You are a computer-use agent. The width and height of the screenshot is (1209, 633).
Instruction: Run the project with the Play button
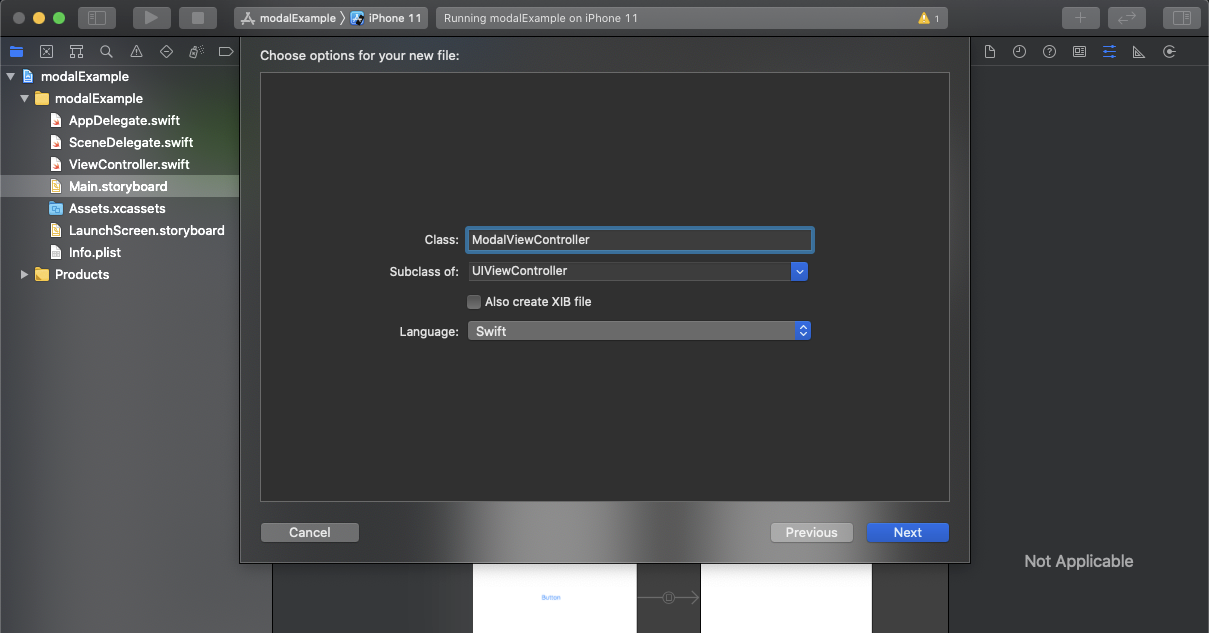click(151, 18)
